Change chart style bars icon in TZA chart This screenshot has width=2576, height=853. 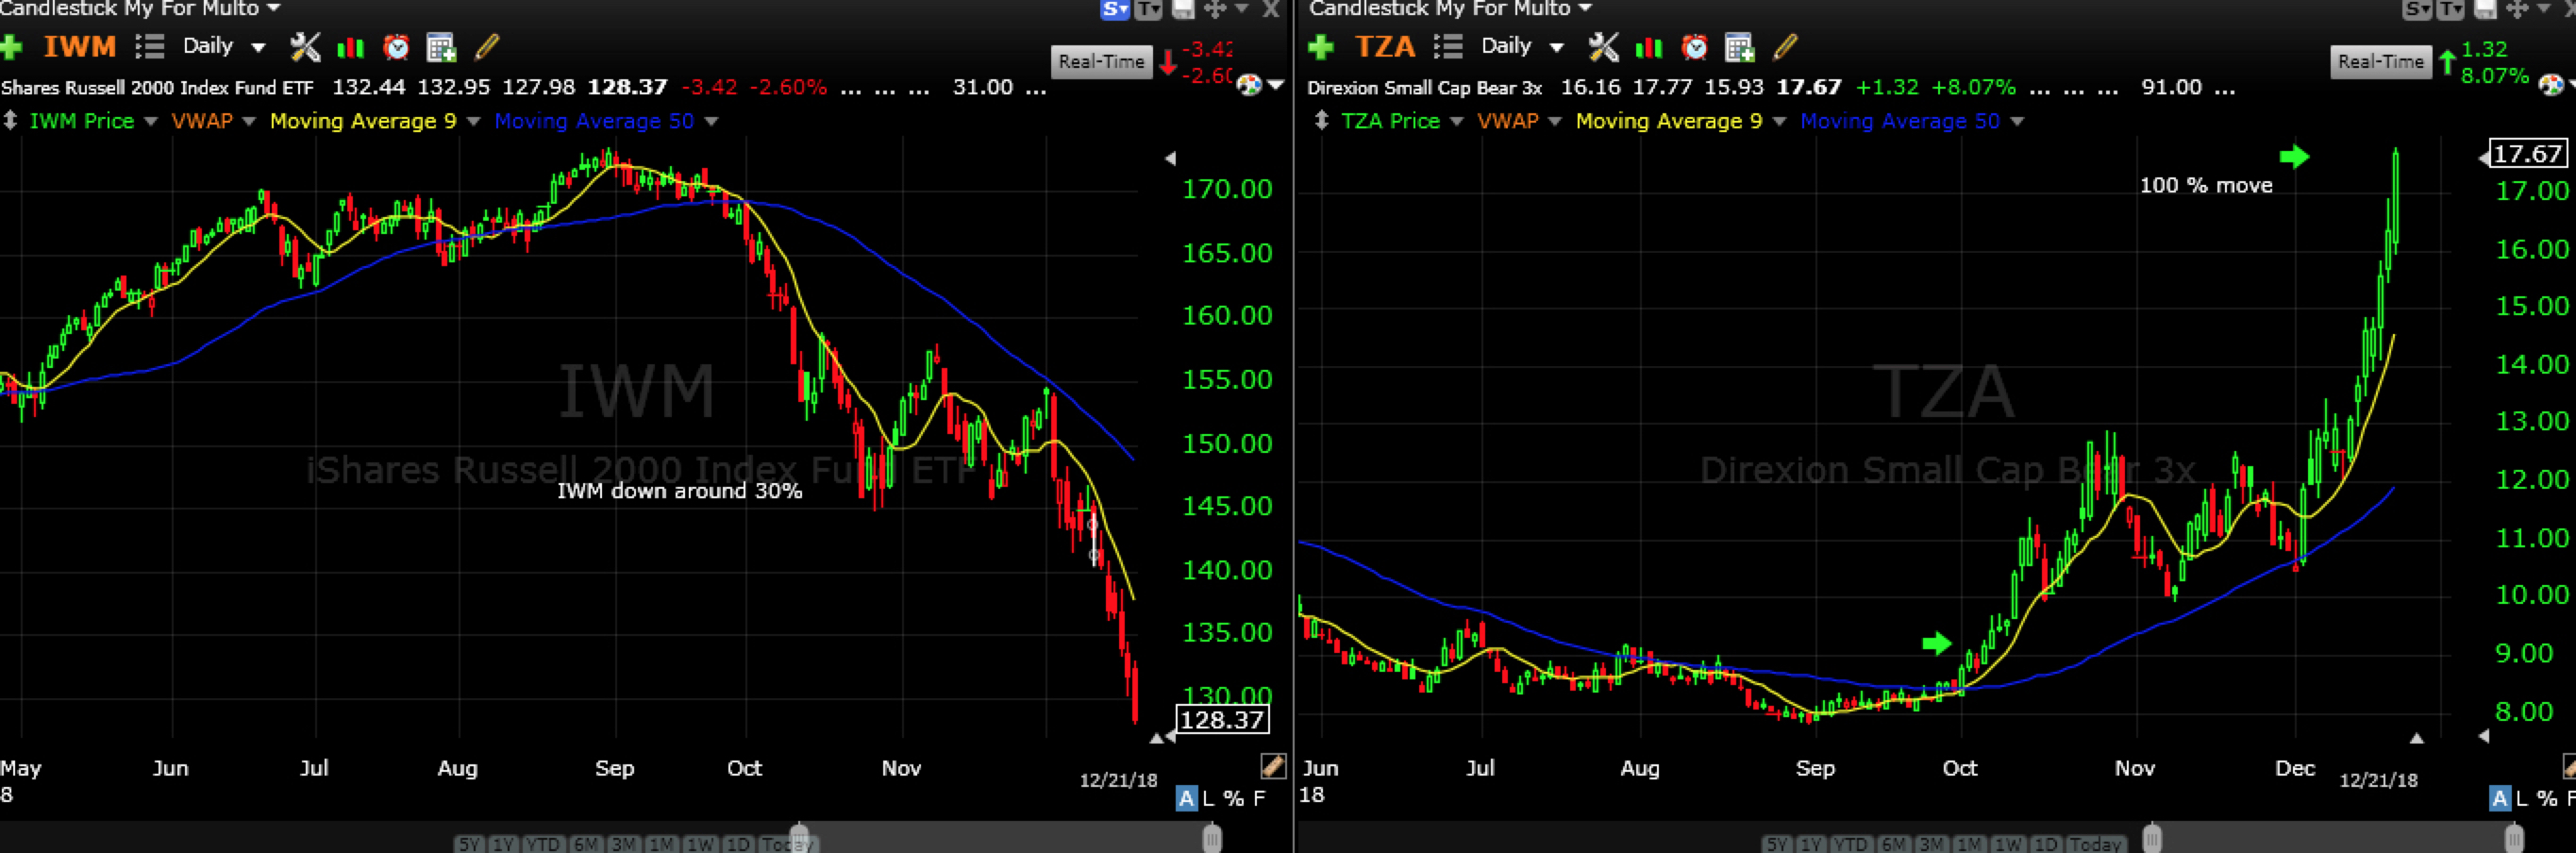tap(1648, 47)
